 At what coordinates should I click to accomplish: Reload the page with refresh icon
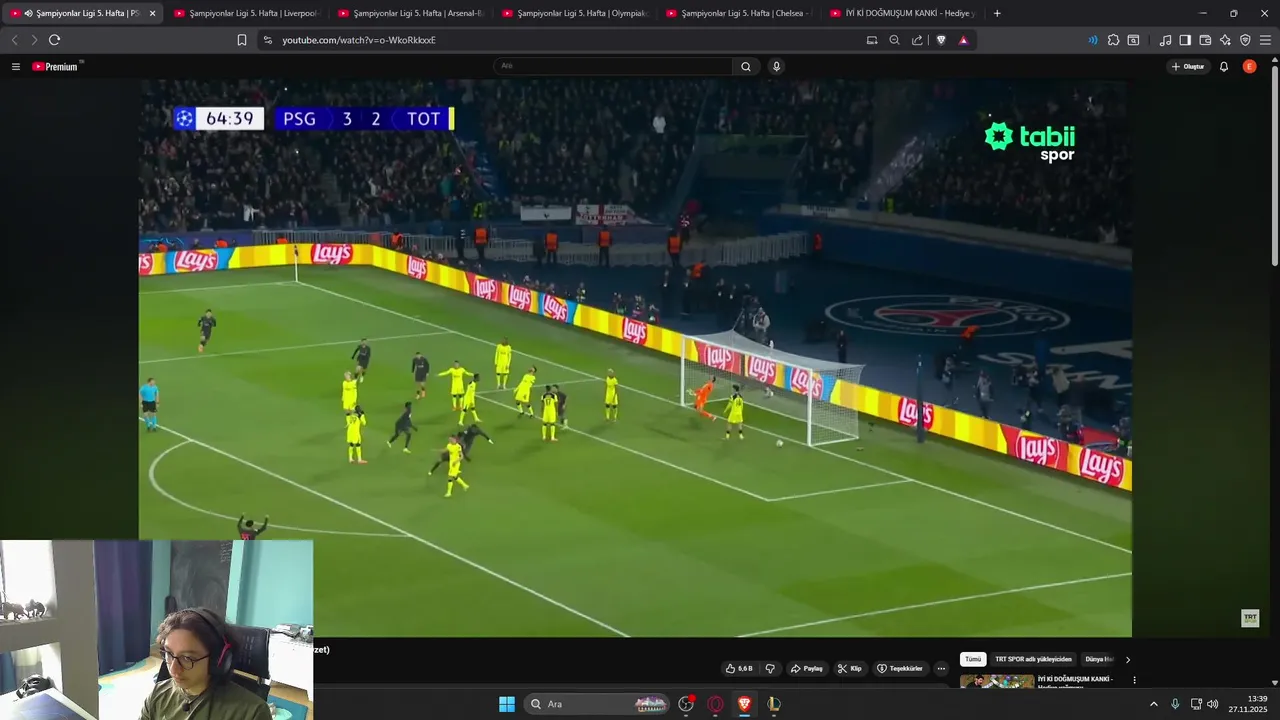[x=54, y=40]
